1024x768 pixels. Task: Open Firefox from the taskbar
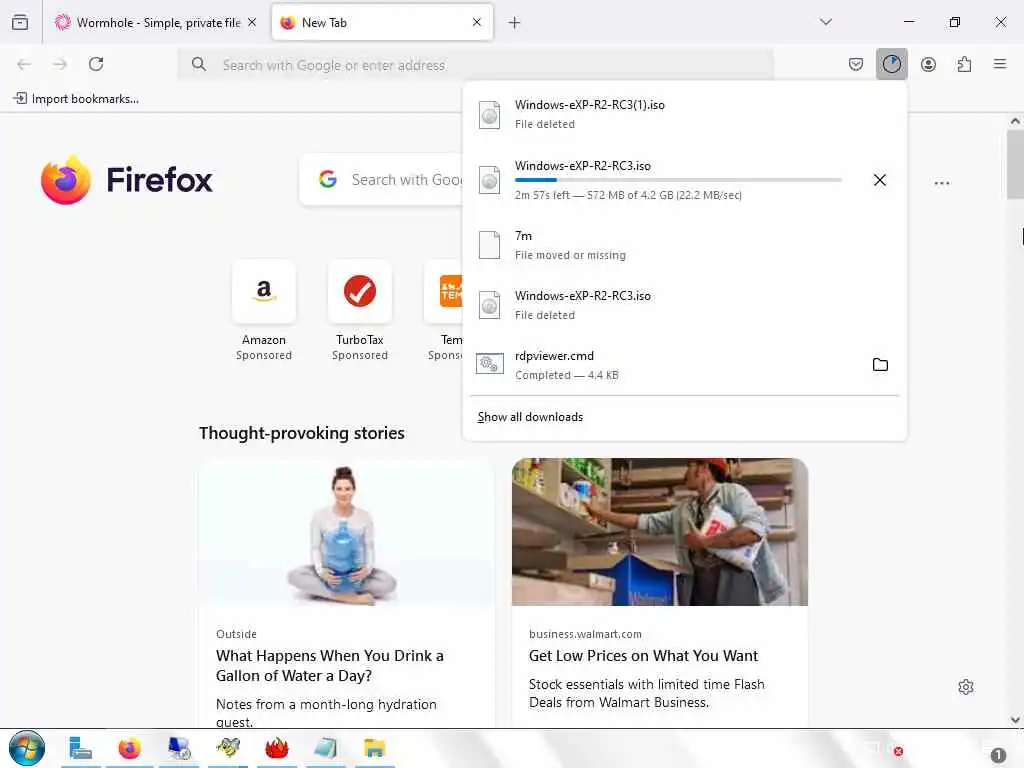129,748
